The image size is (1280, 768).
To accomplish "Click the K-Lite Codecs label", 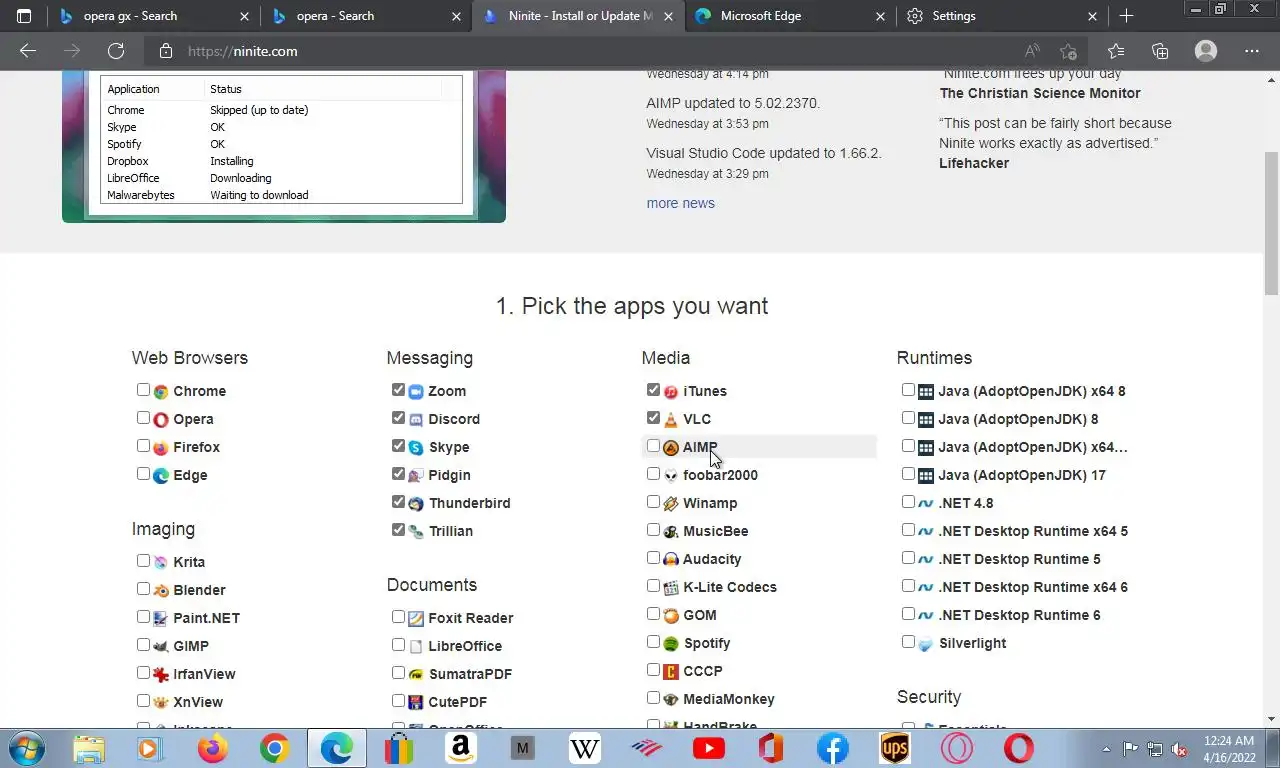I will 730,587.
